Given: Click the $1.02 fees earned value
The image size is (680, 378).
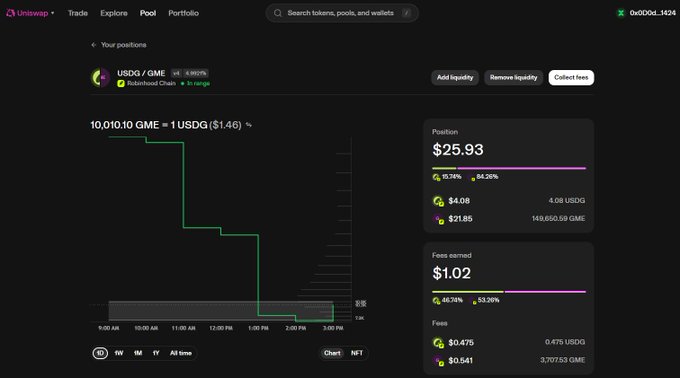Looking at the screenshot, I should pos(451,273).
